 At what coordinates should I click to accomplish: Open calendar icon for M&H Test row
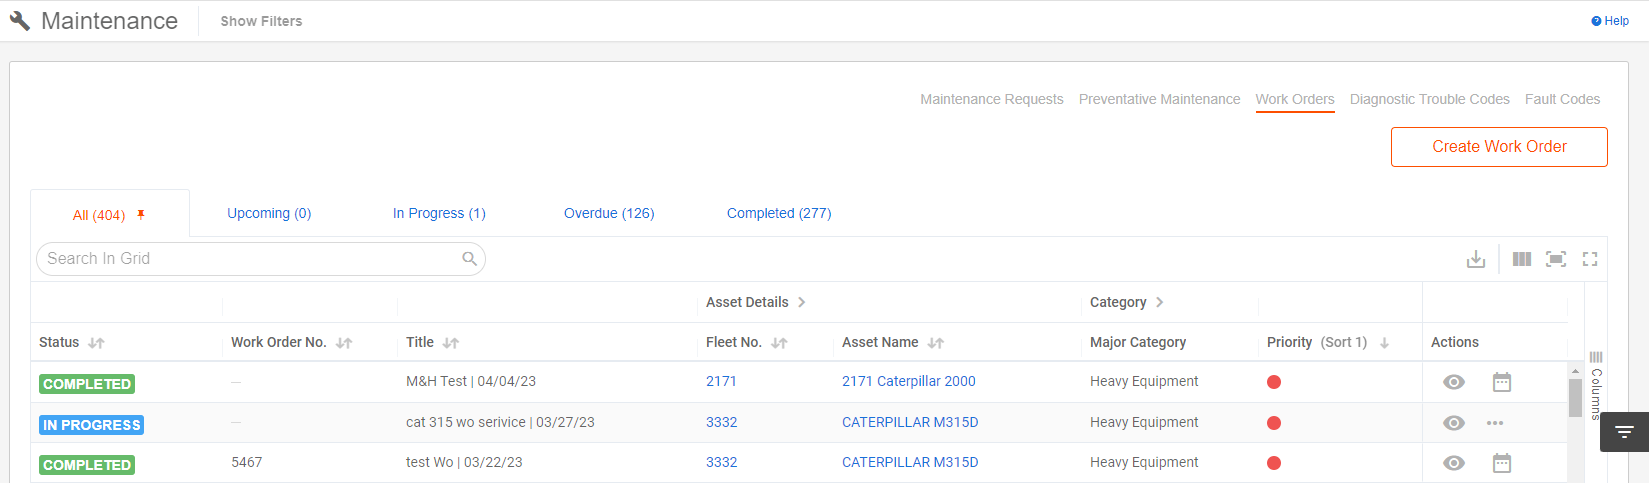pyautogui.click(x=1502, y=382)
